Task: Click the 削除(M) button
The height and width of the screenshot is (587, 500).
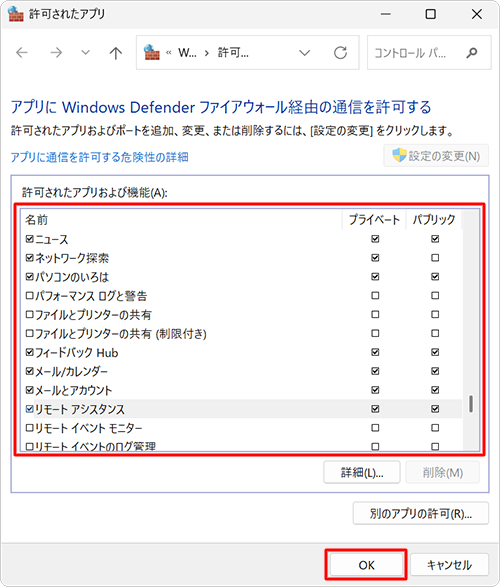Action: 443,472
